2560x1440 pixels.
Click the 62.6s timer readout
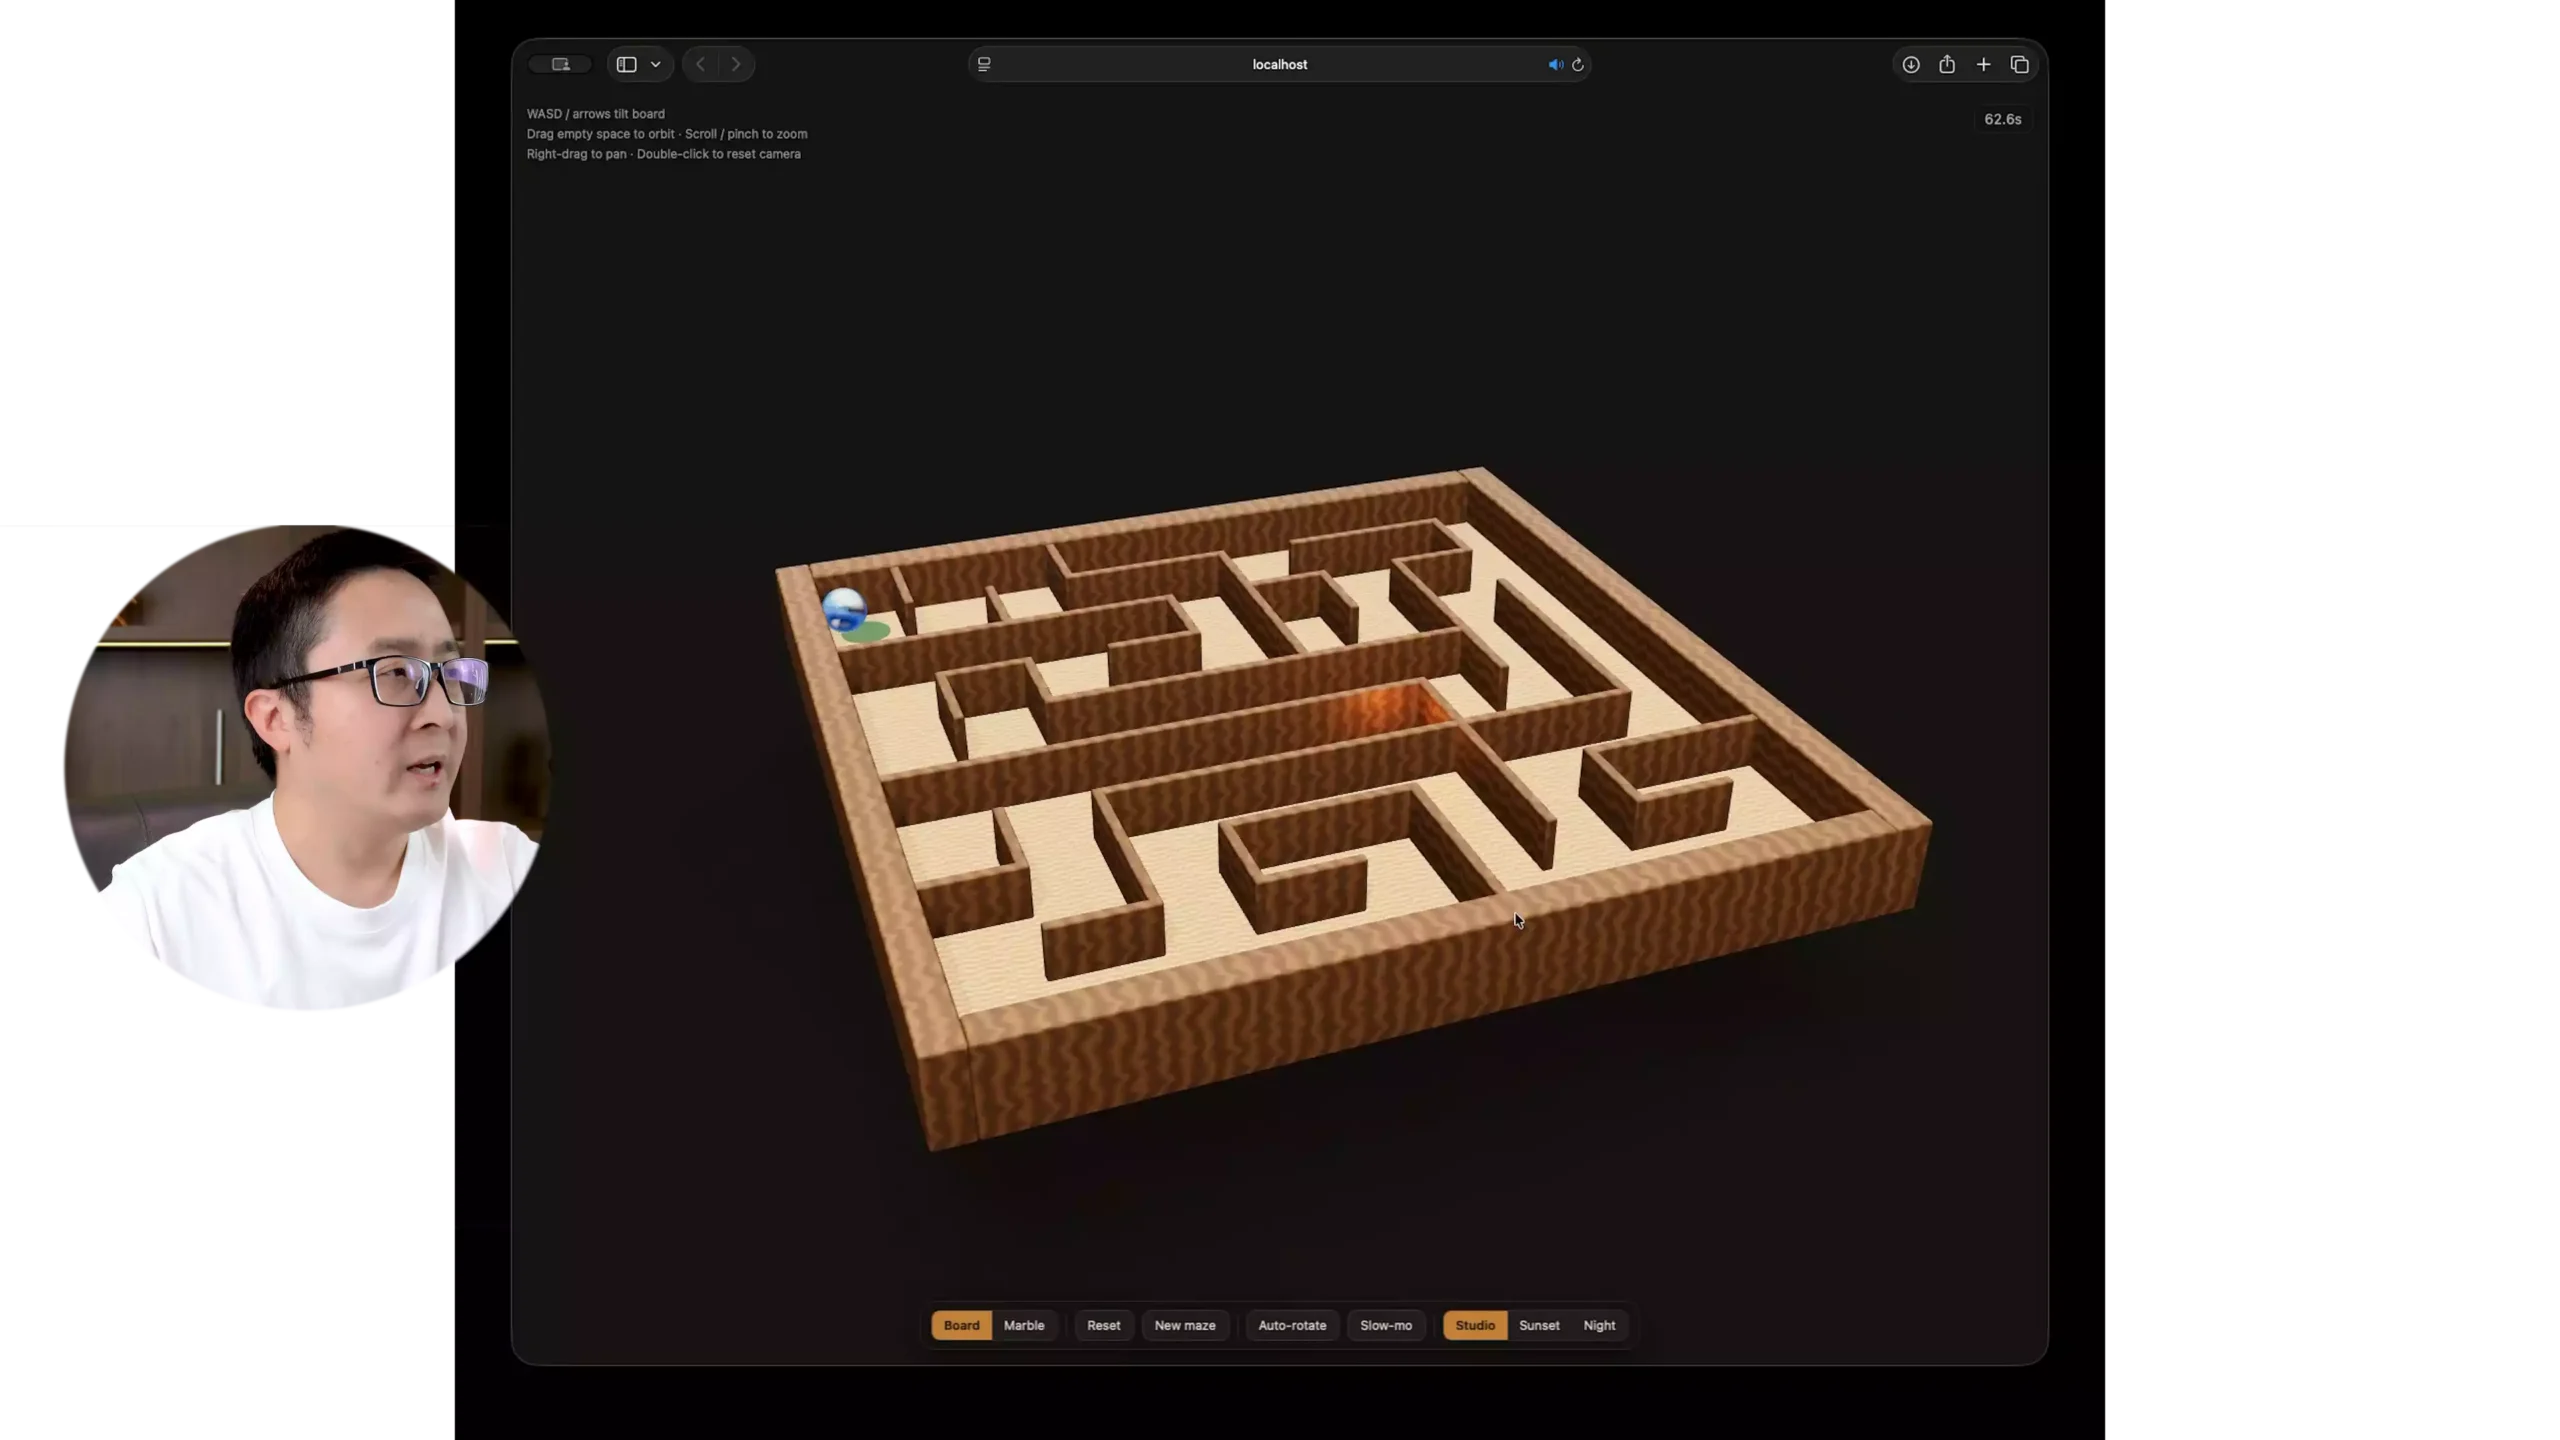coord(2002,119)
